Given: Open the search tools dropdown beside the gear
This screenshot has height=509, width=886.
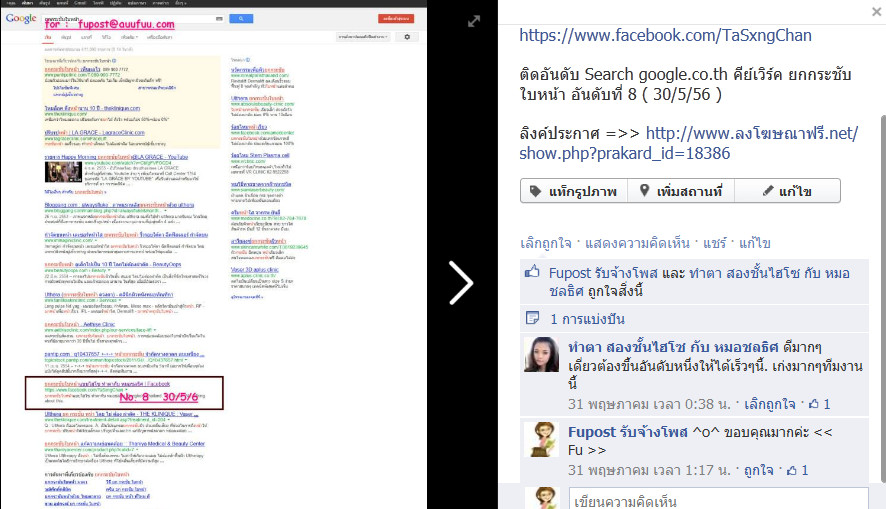Looking at the screenshot, I should tap(363, 37).
